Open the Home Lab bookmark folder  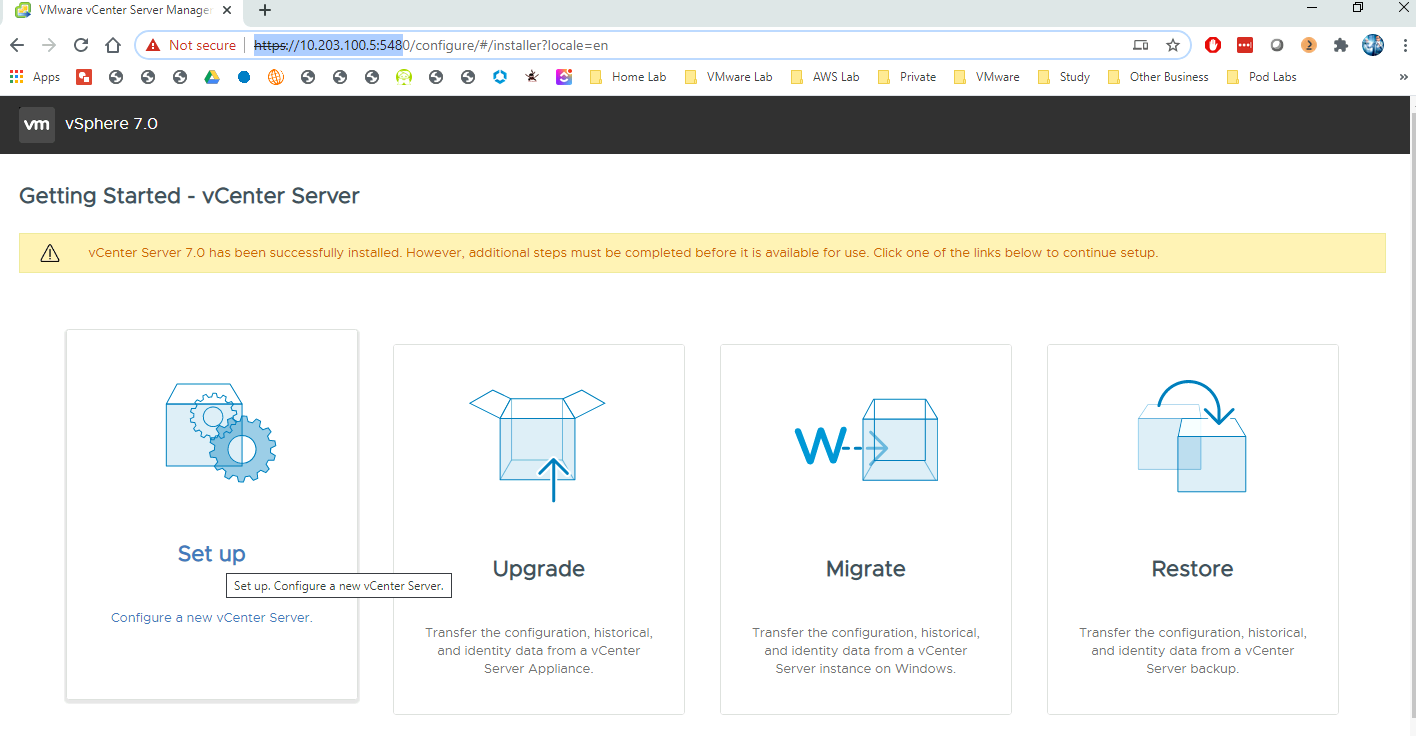[x=628, y=77]
